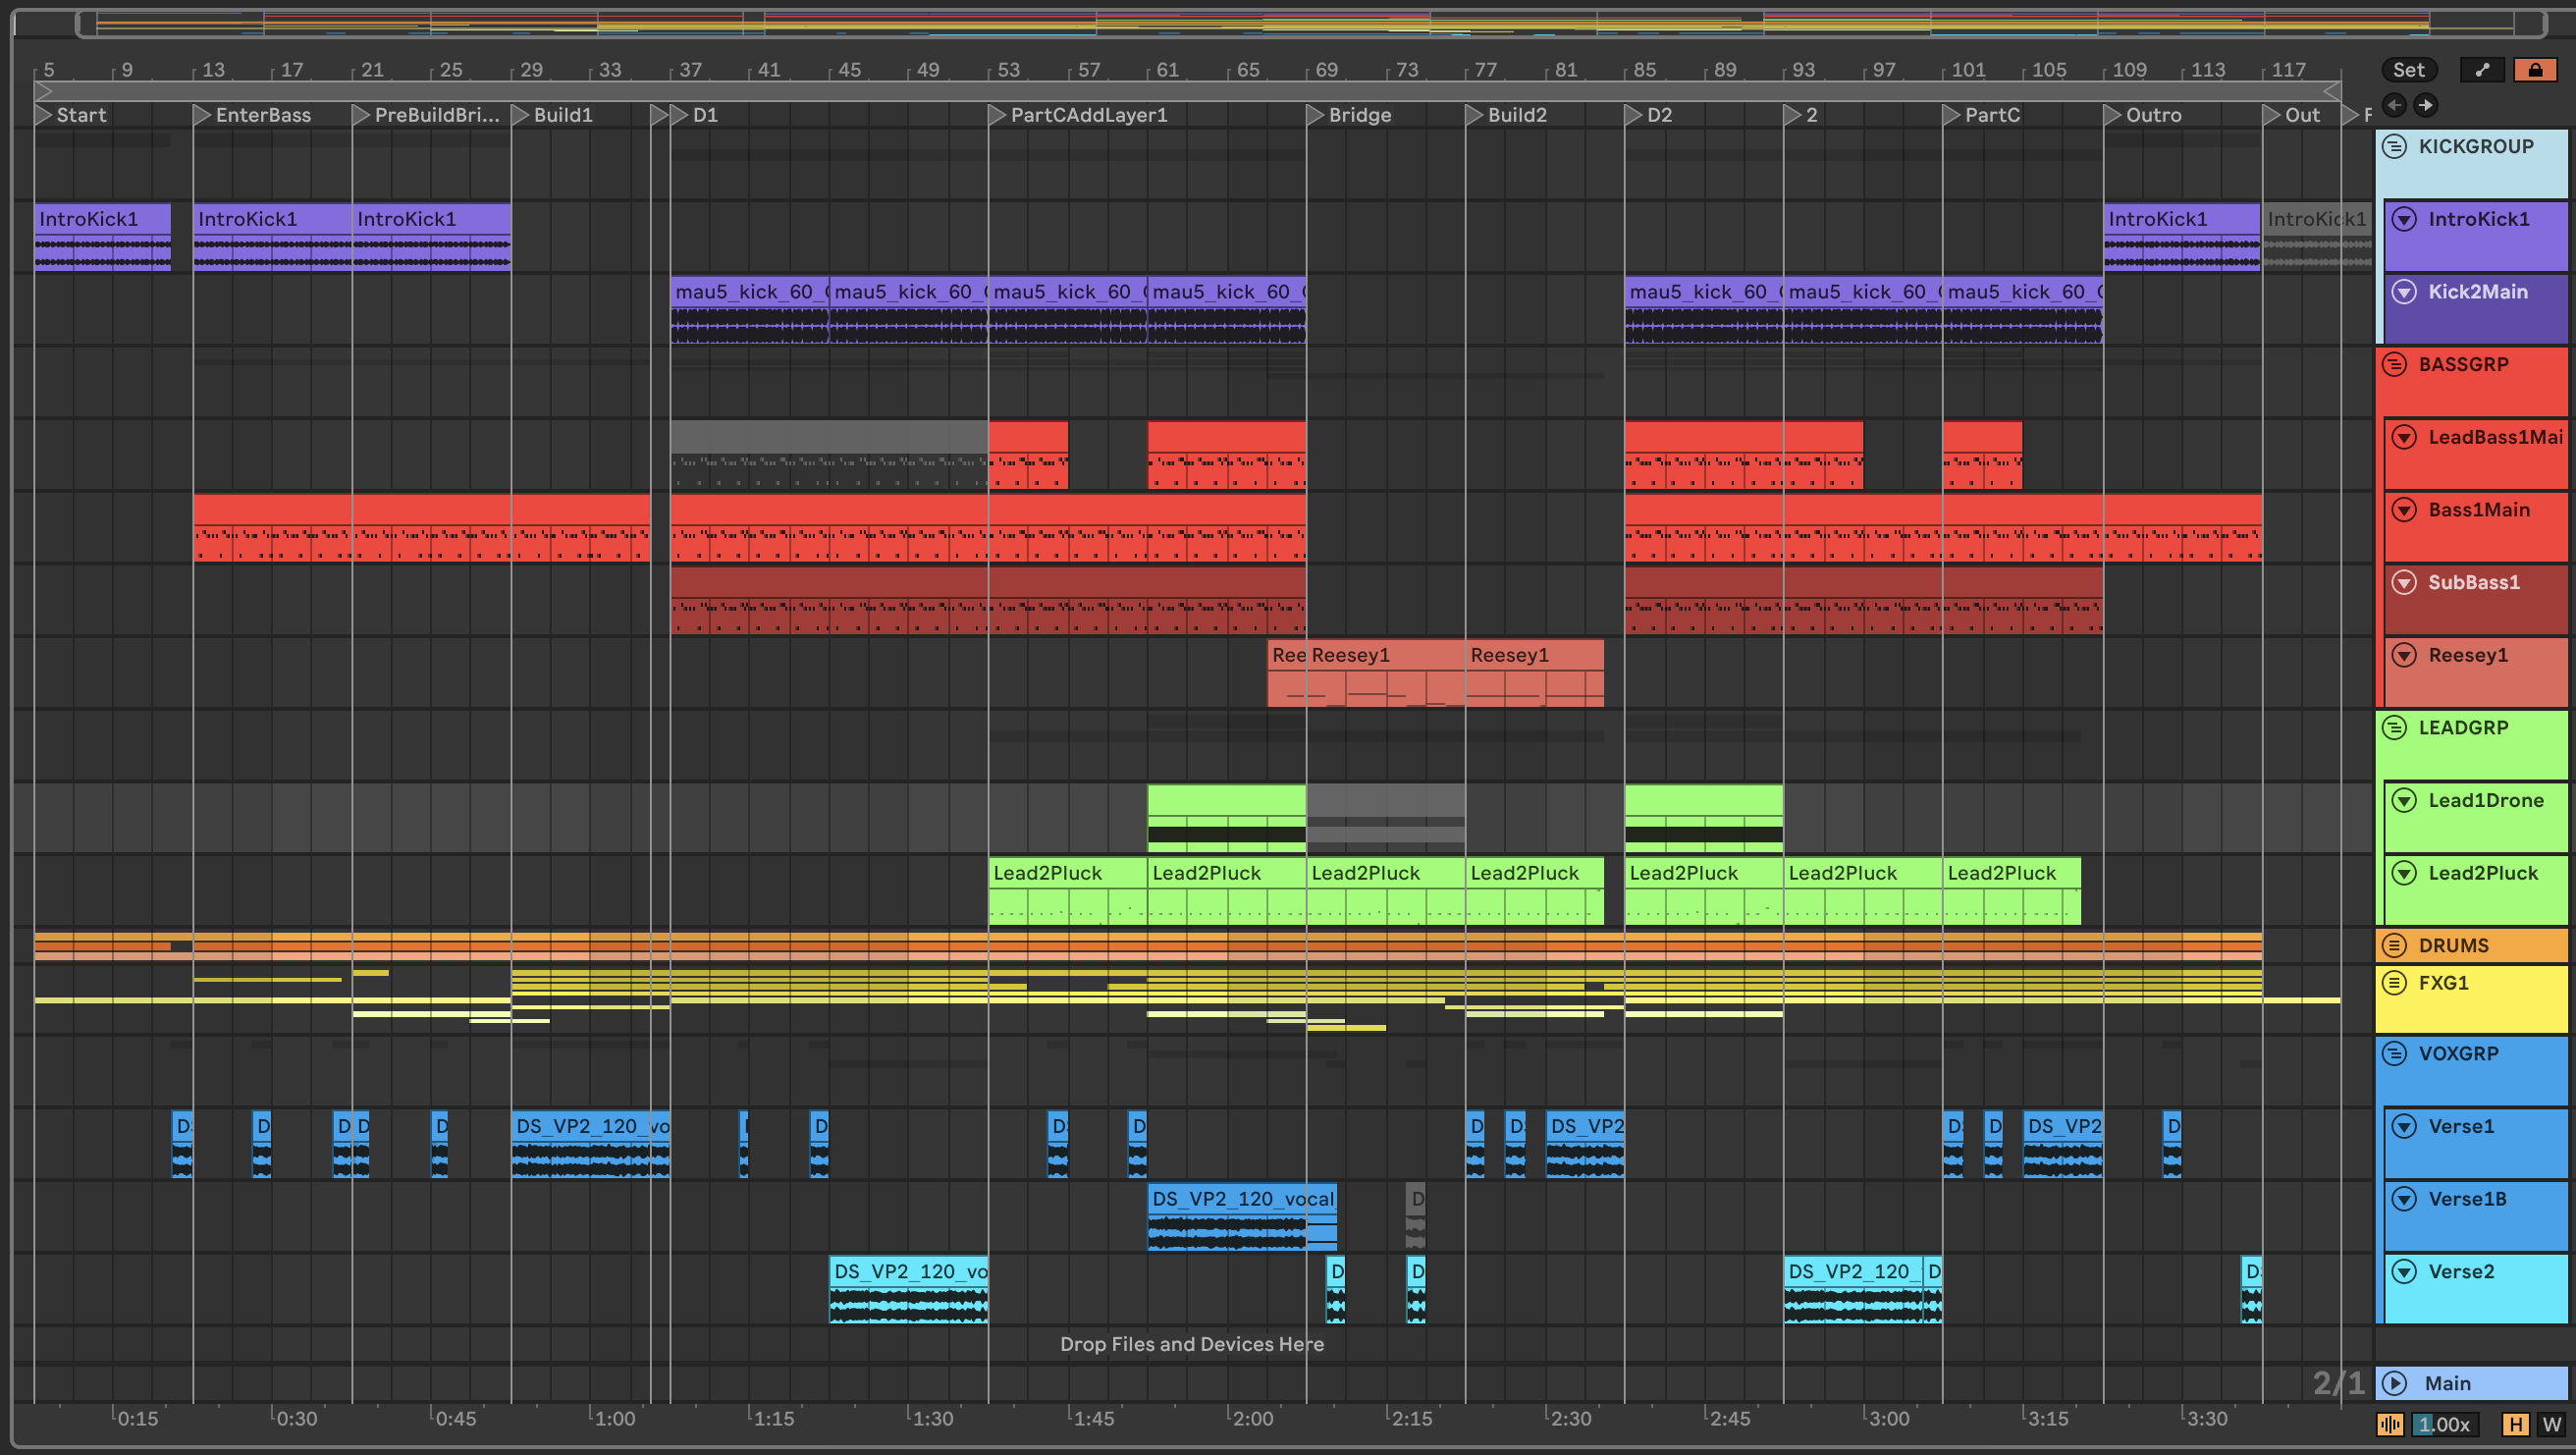Image resolution: width=2576 pixels, height=1455 pixels.
Task: Click the 1.00x waveform zoom value
Action: click(x=2444, y=1424)
